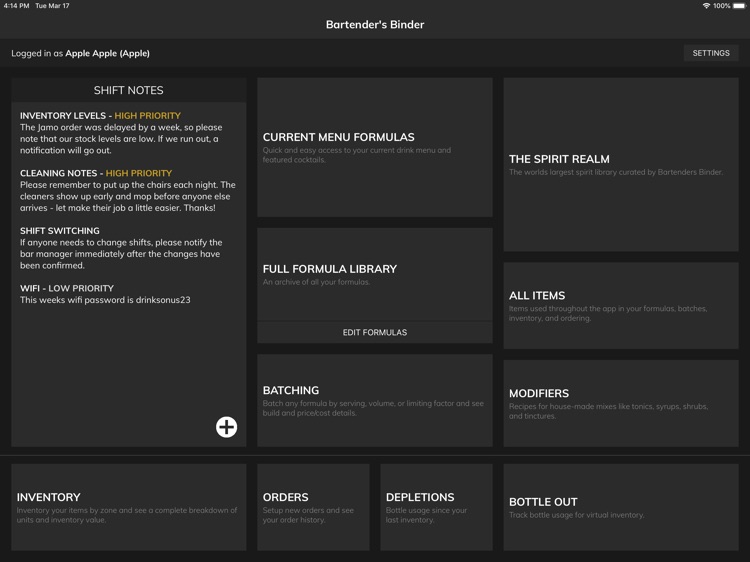
Task: Select the Cleaning Notes shift note
Action: tap(129, 191)
